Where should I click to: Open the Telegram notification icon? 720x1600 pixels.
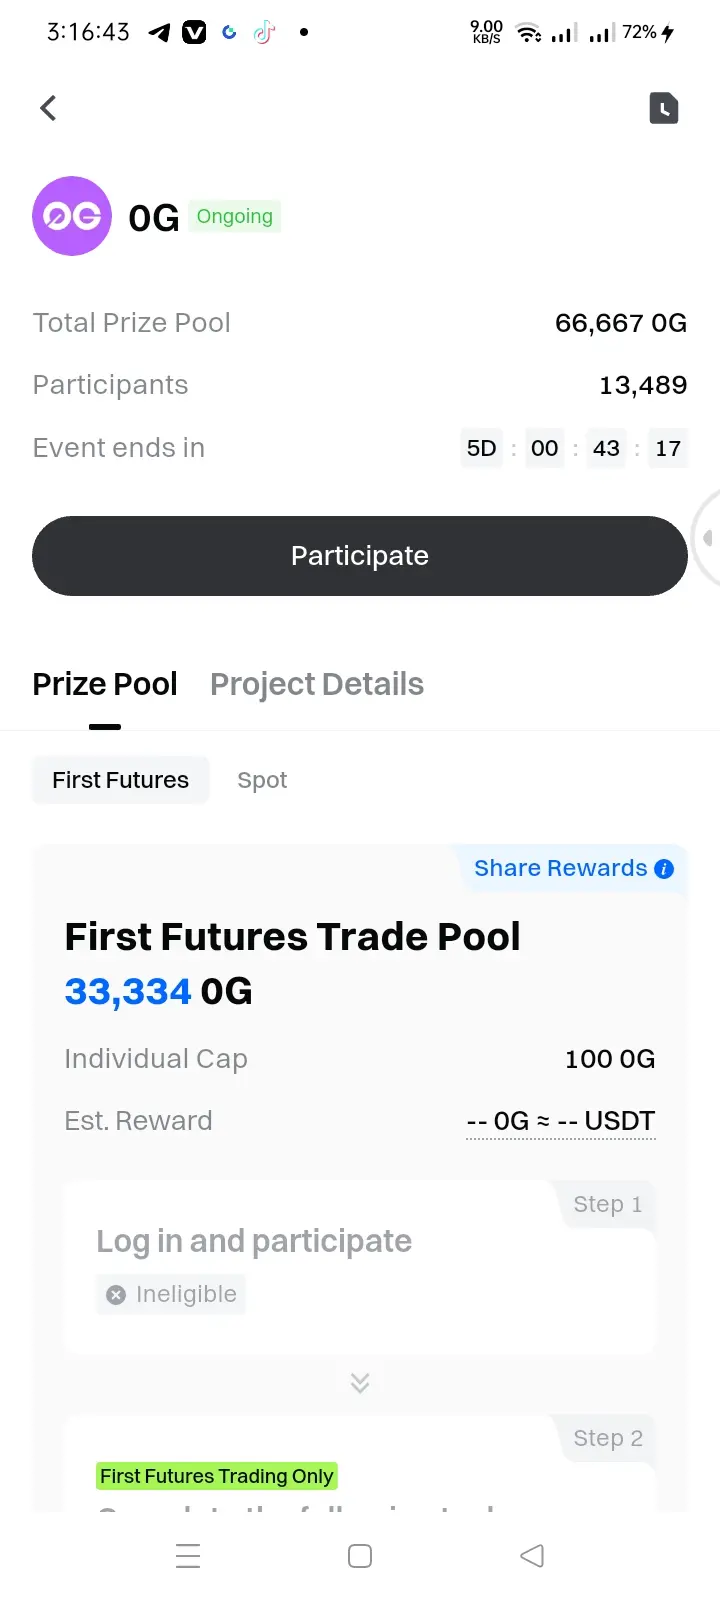point(159,33)
